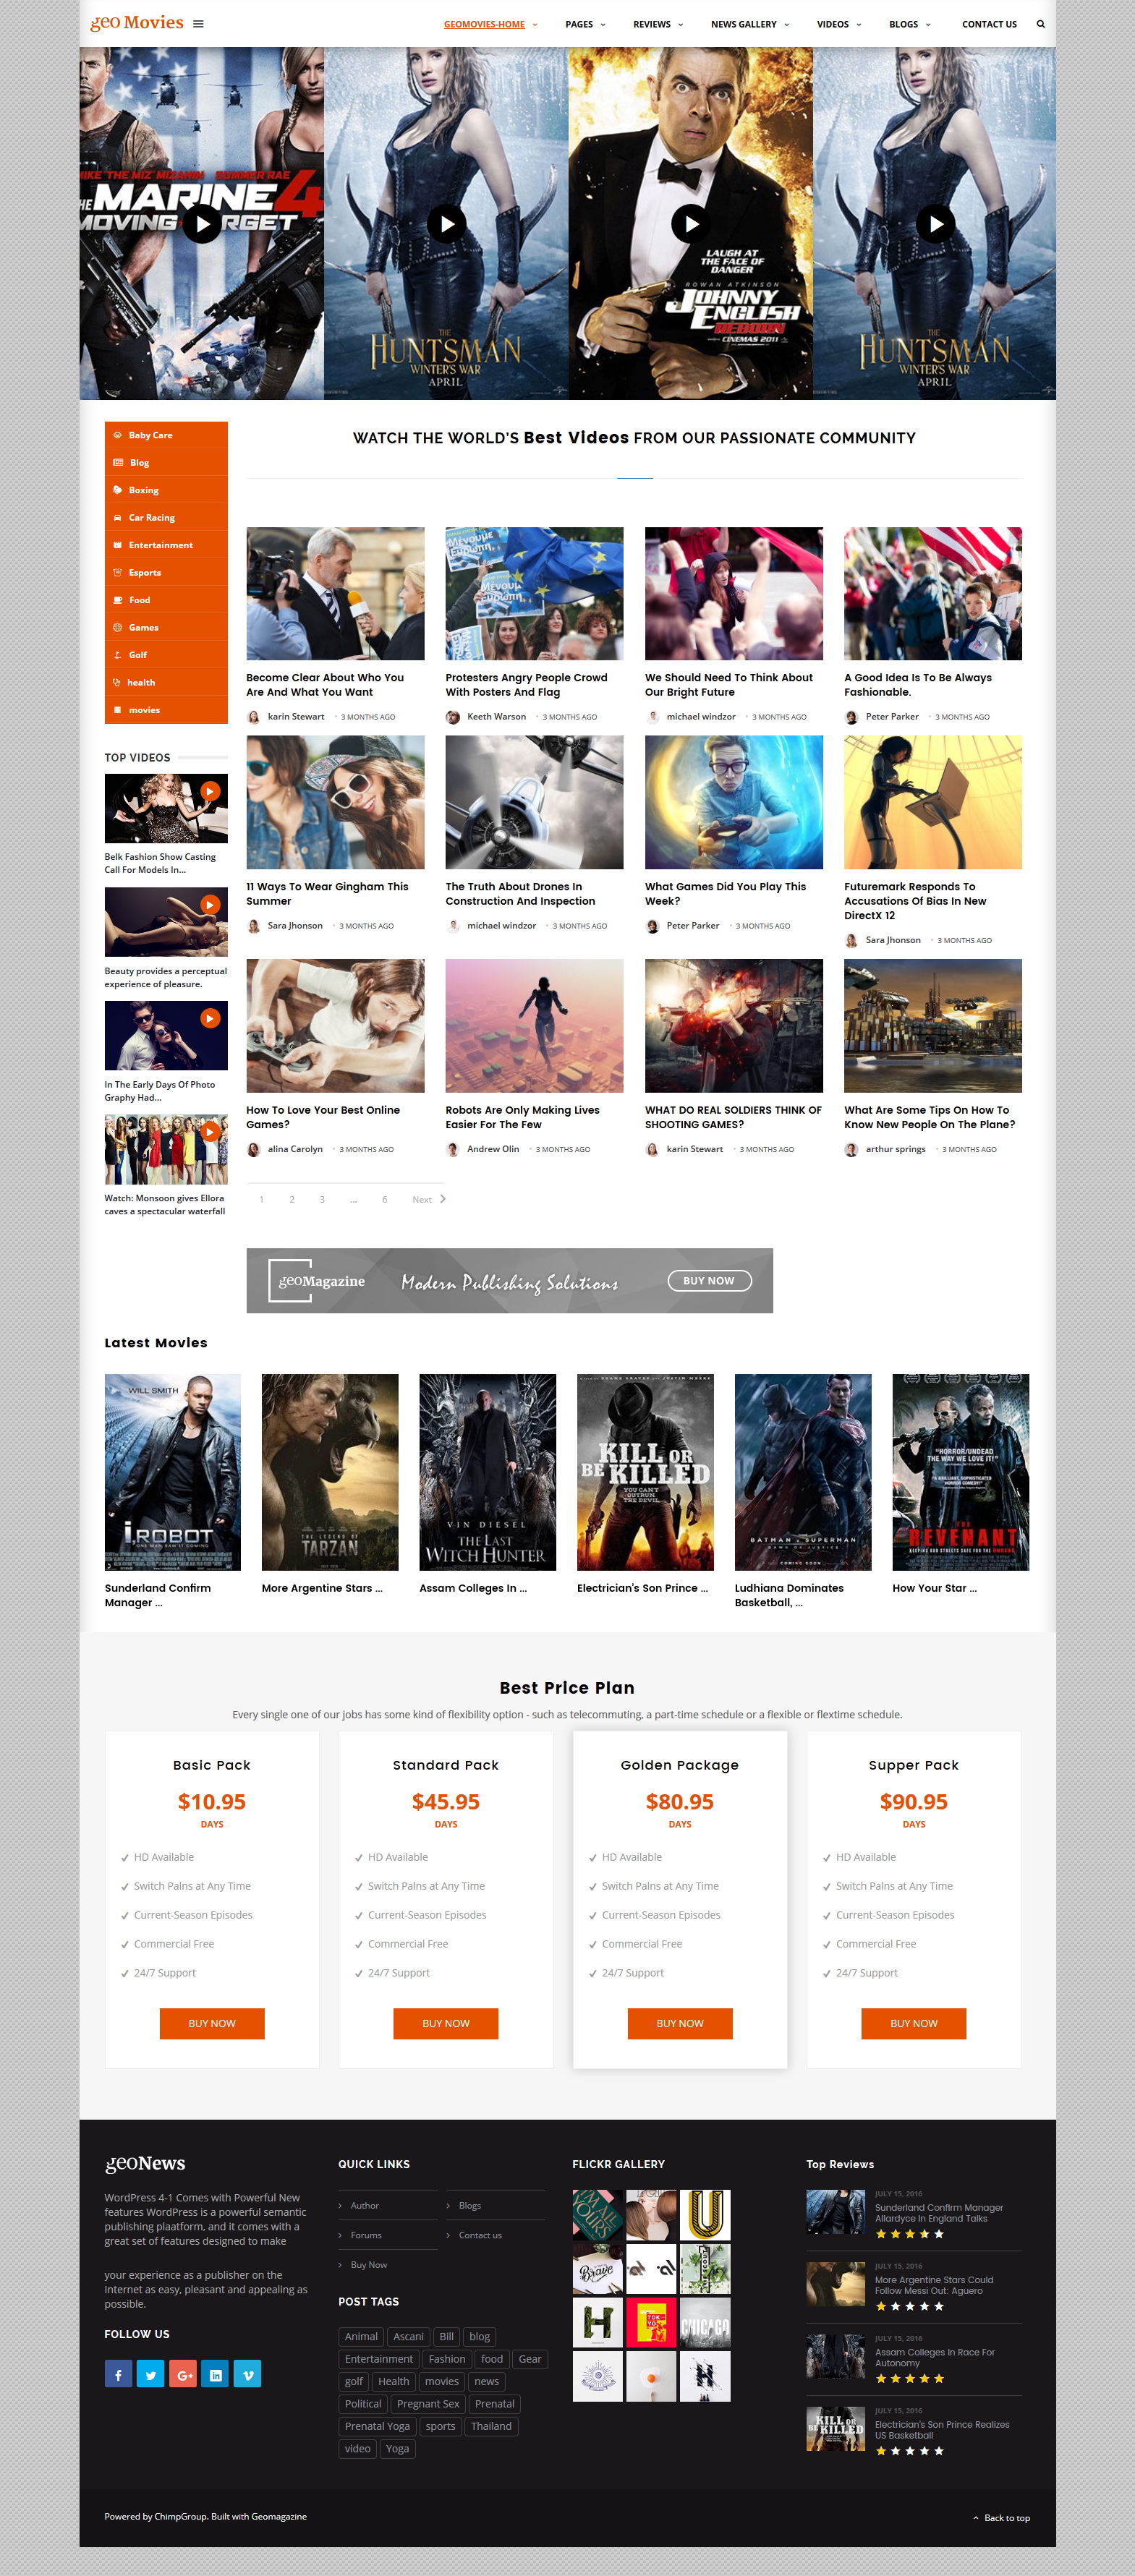Buy the Golden Package plan

680,2023
